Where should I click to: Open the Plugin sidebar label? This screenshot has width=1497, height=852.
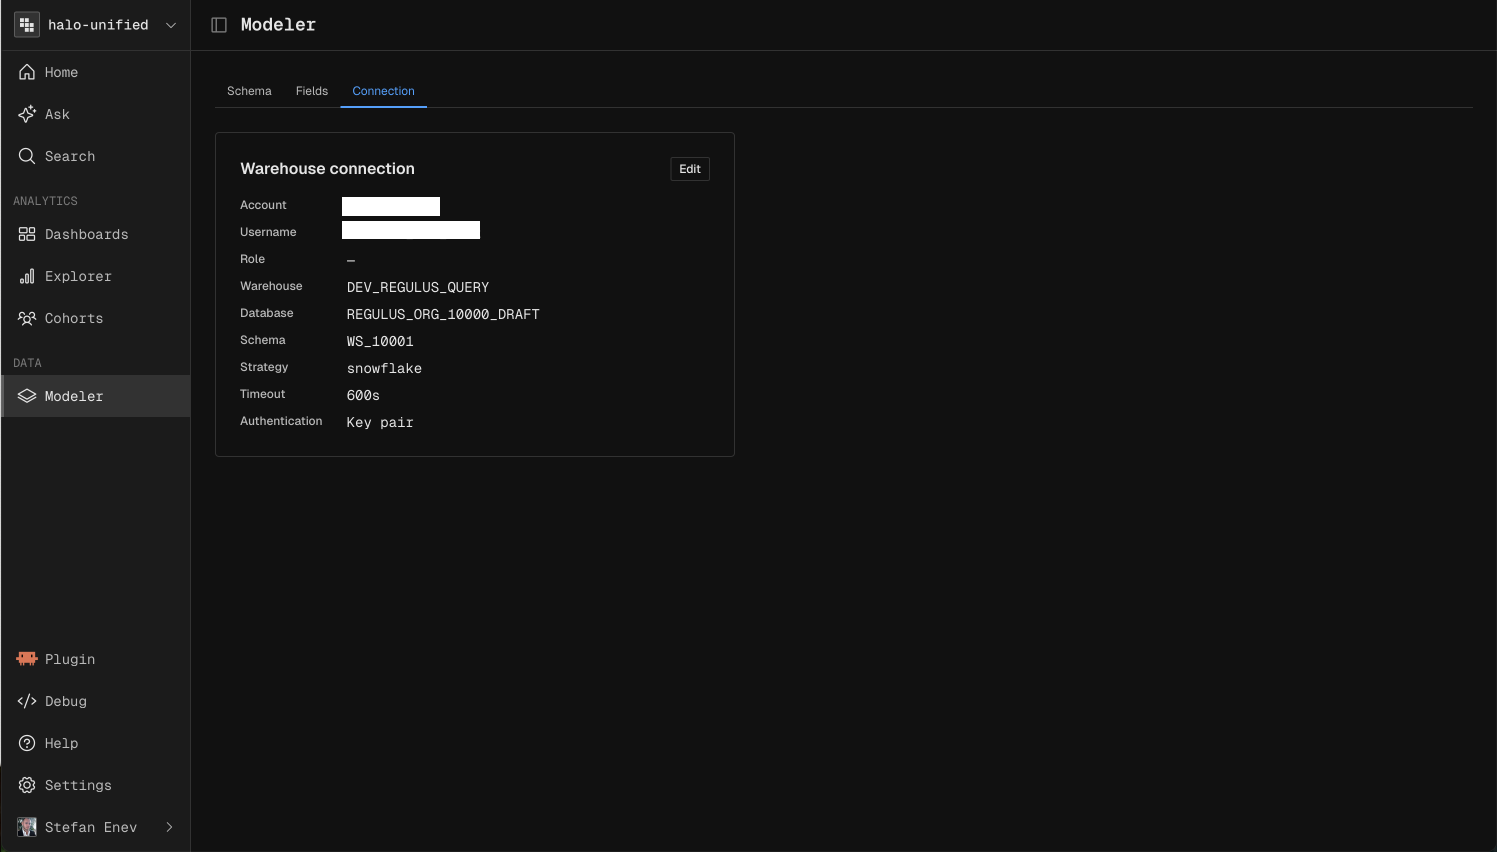click(70, 659)
